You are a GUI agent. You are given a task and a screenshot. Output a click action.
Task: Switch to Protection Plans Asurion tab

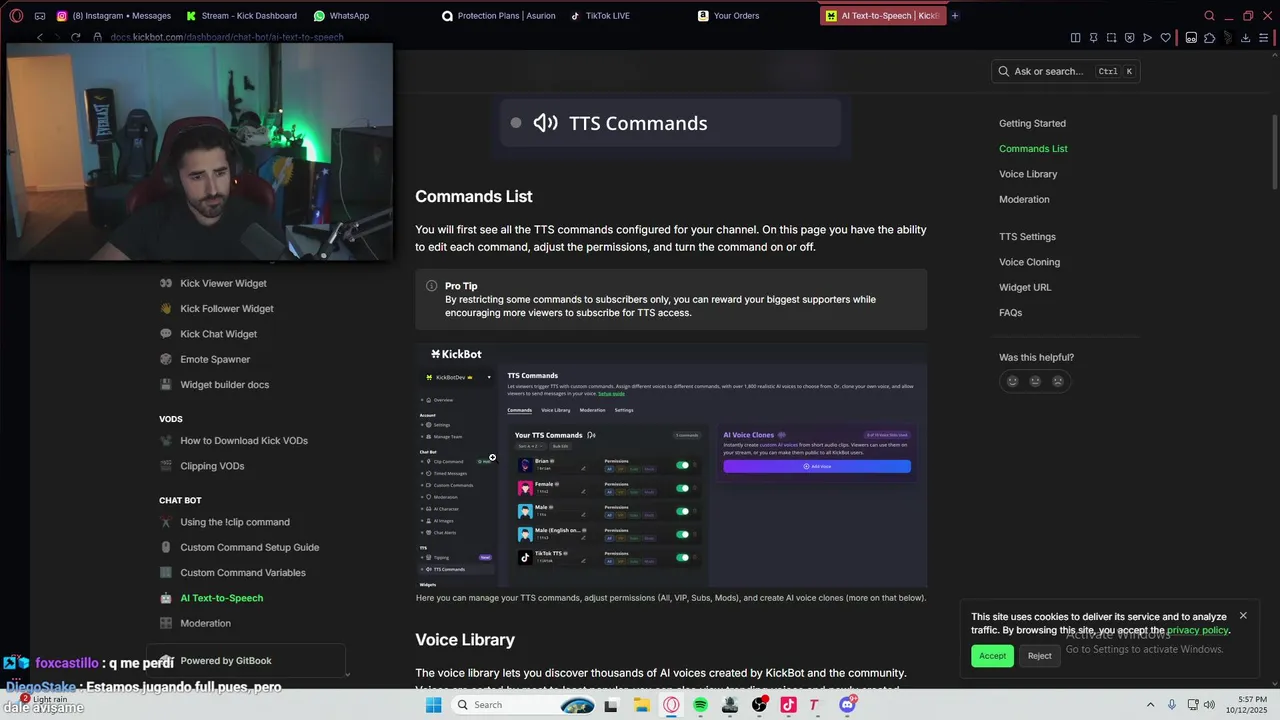500,16
